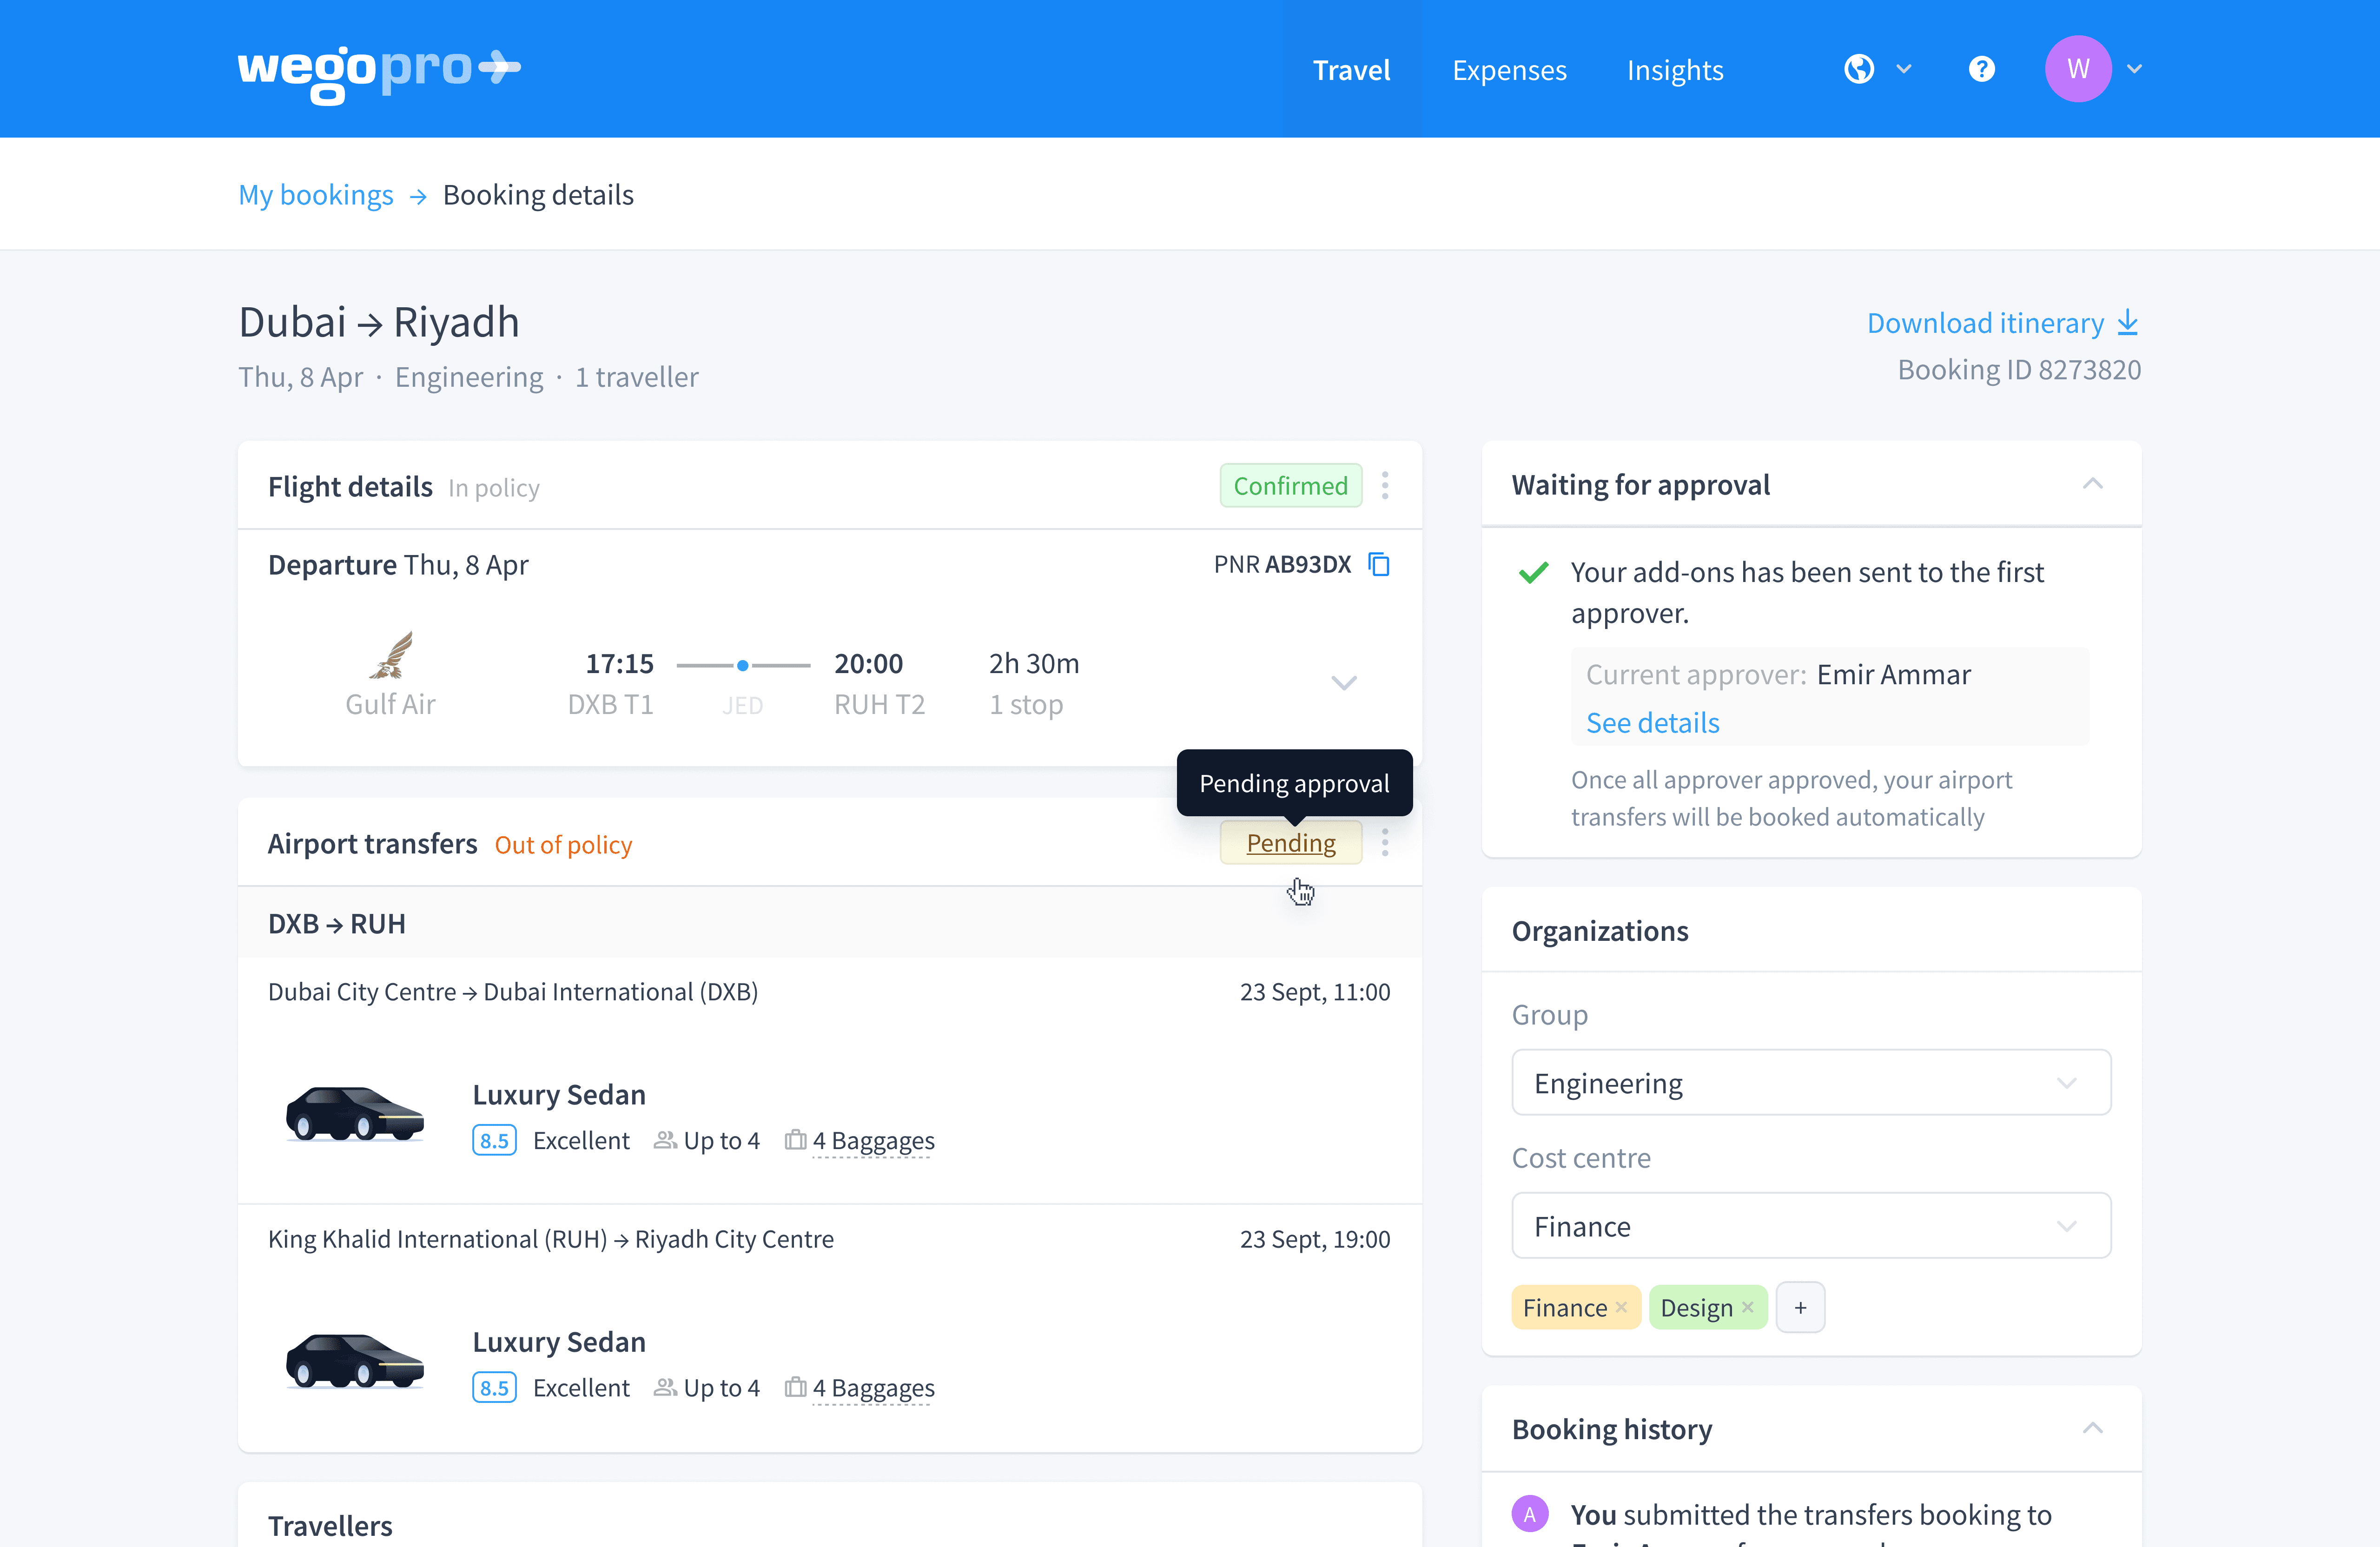
Task: Click the 23 Sept, 11:00 pickup time
Action: [1315, 992]
